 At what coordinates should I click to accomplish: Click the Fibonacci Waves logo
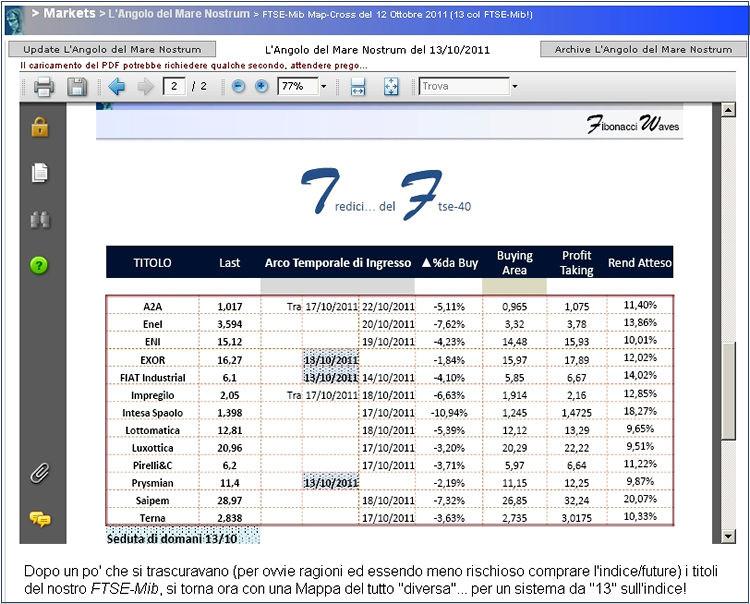click(x=633, y=124)
